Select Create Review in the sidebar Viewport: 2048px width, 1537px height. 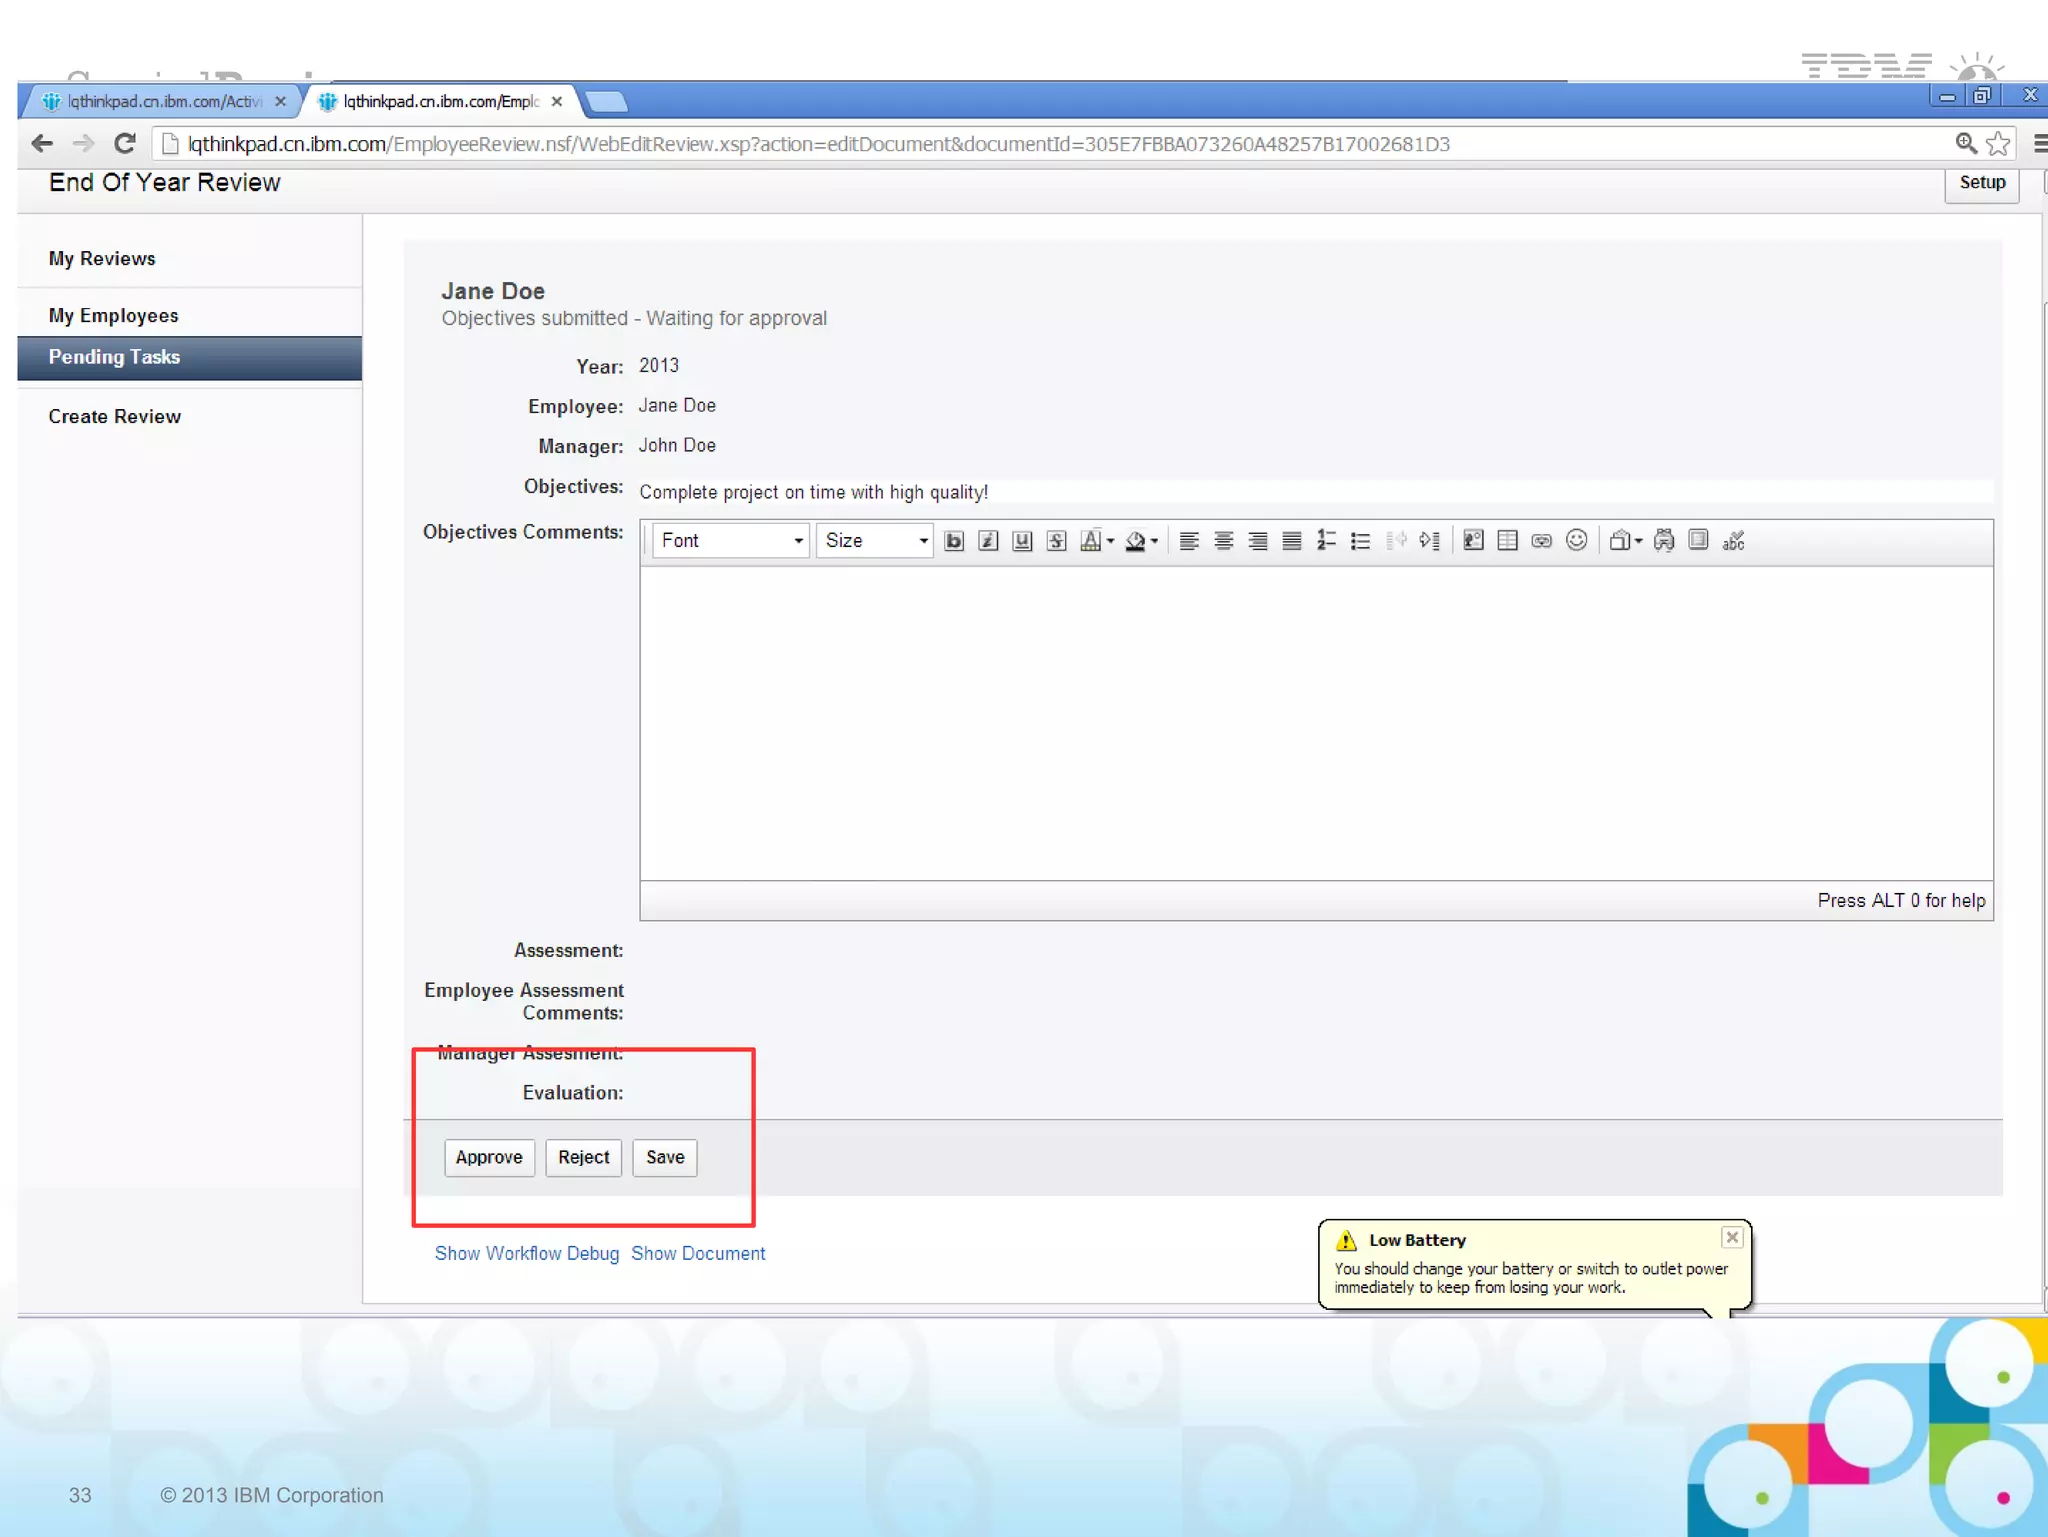114,416
